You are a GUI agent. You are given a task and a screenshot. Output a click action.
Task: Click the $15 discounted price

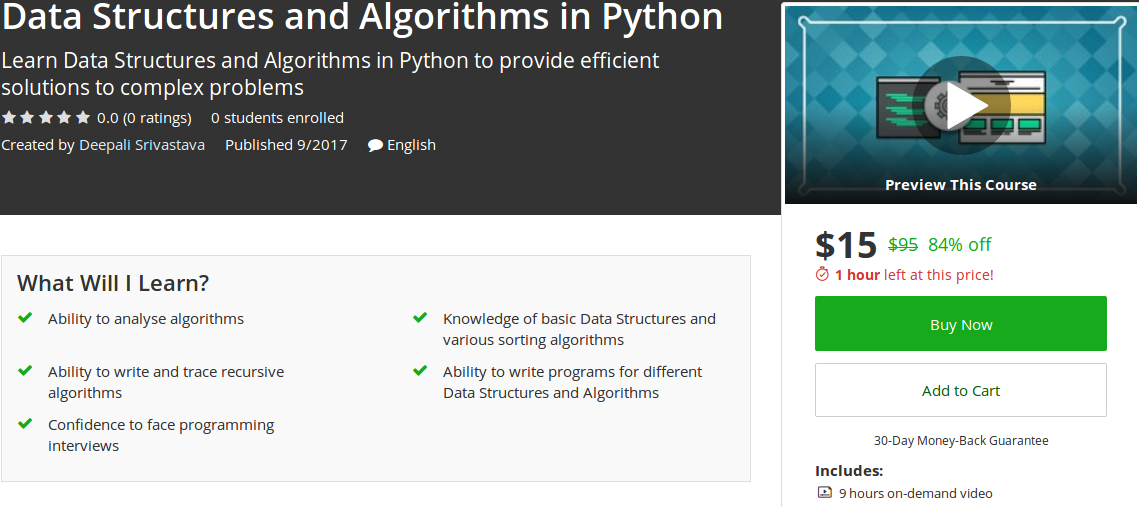click(x=846, y=245)
